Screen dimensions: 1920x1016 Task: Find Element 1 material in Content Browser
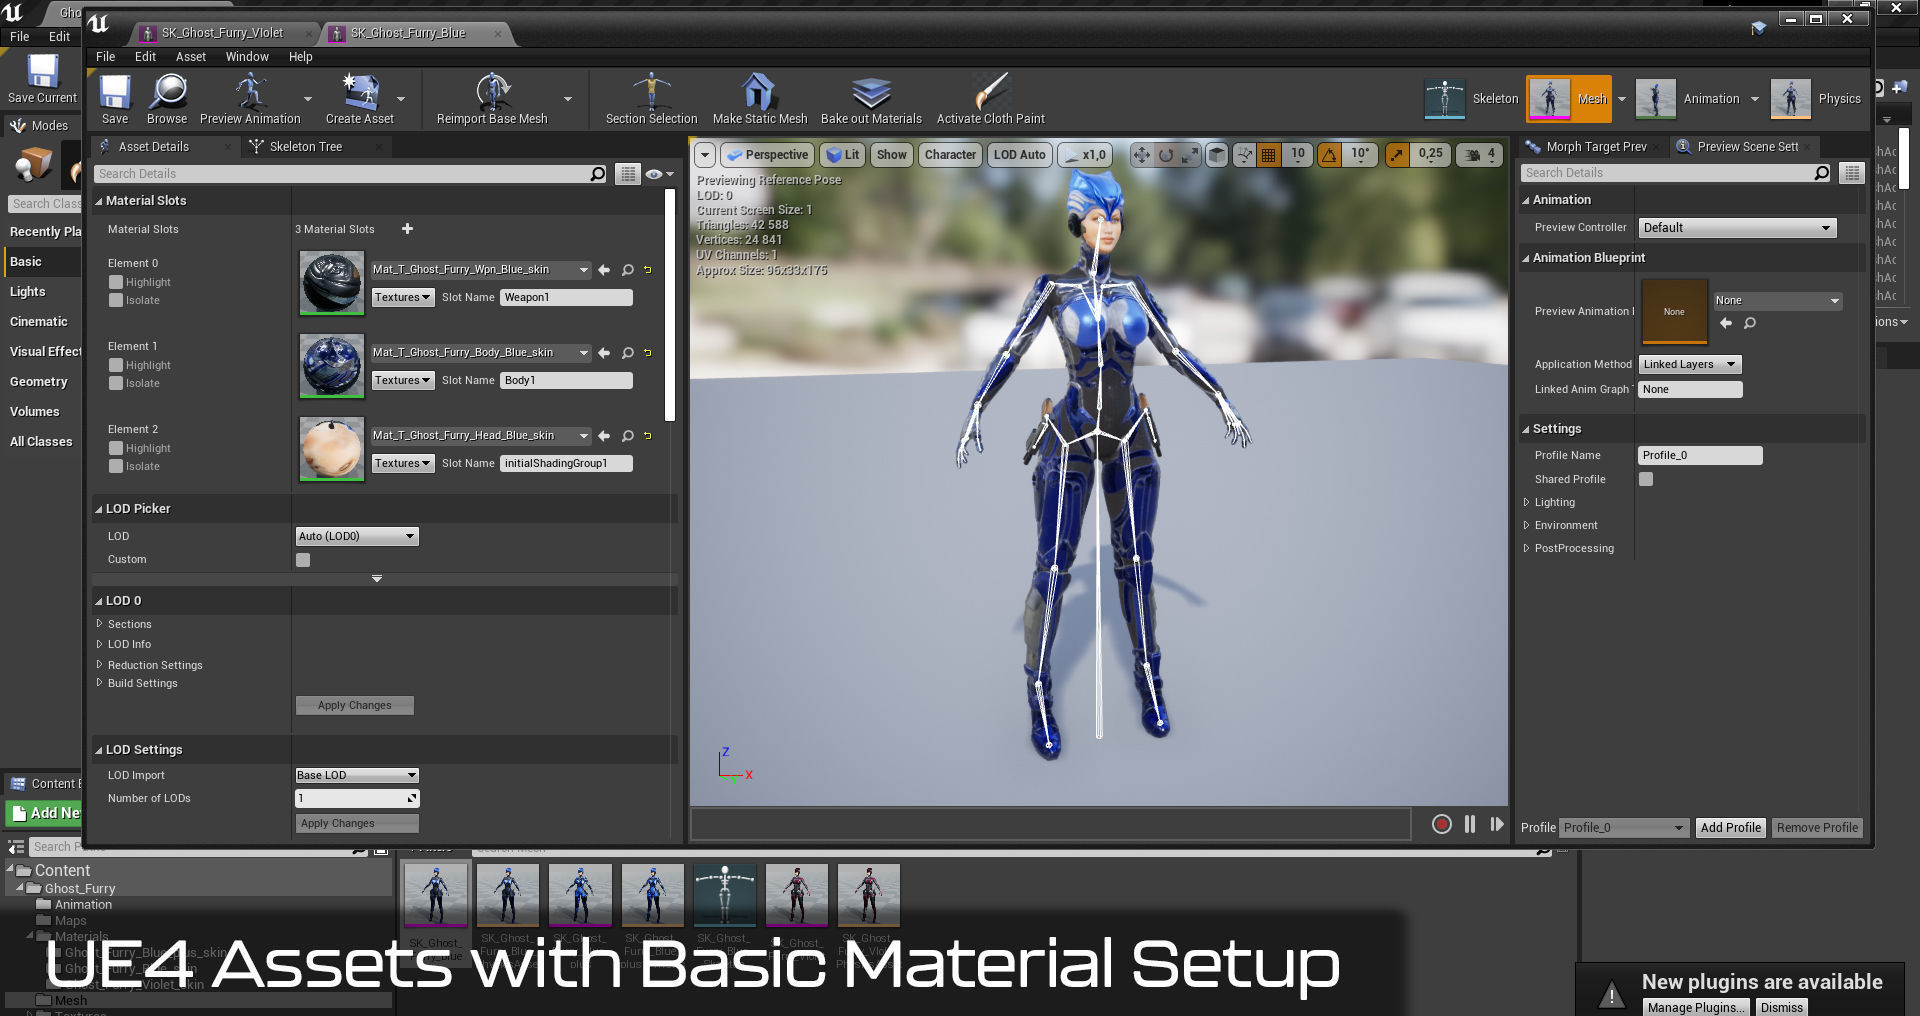[628, 353]
